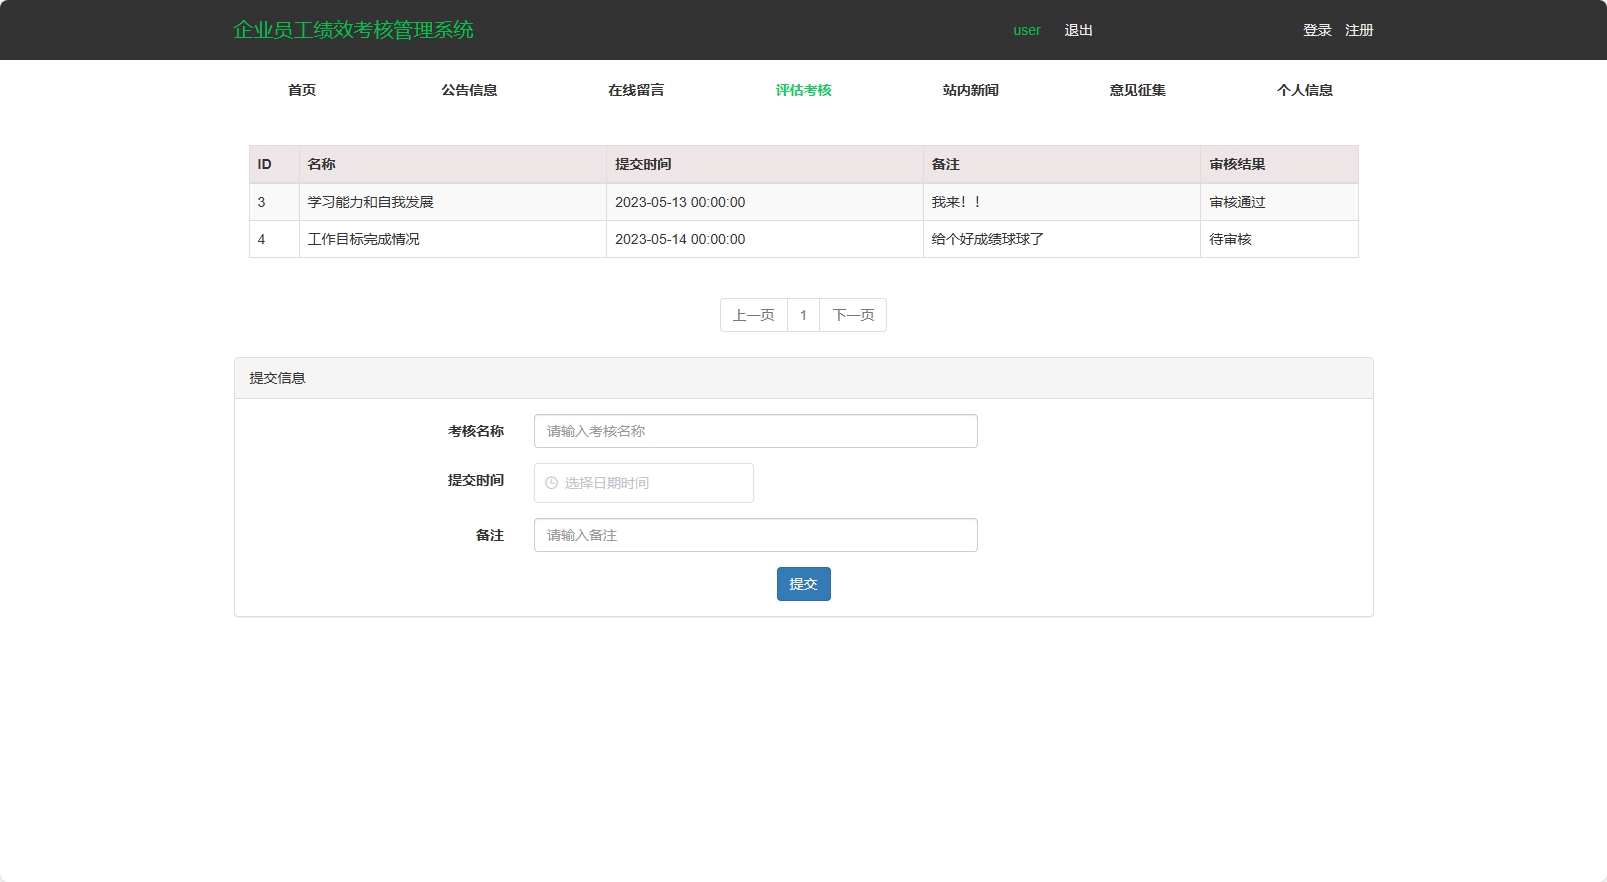Click the 备注 column header in table
This screenshot has width=1607, height=882.
pos(1061,164)
